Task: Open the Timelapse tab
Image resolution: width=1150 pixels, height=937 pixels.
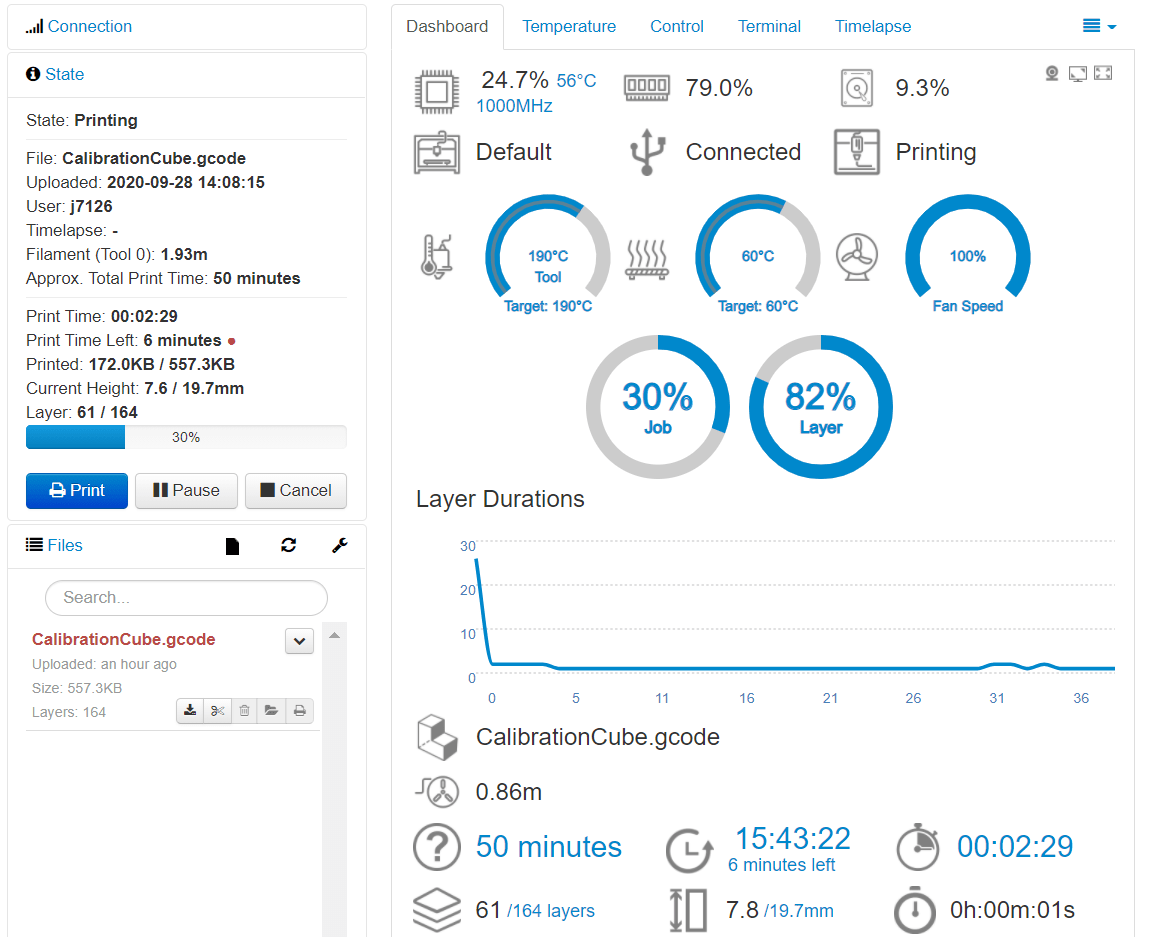Action: tap(872, 26)
